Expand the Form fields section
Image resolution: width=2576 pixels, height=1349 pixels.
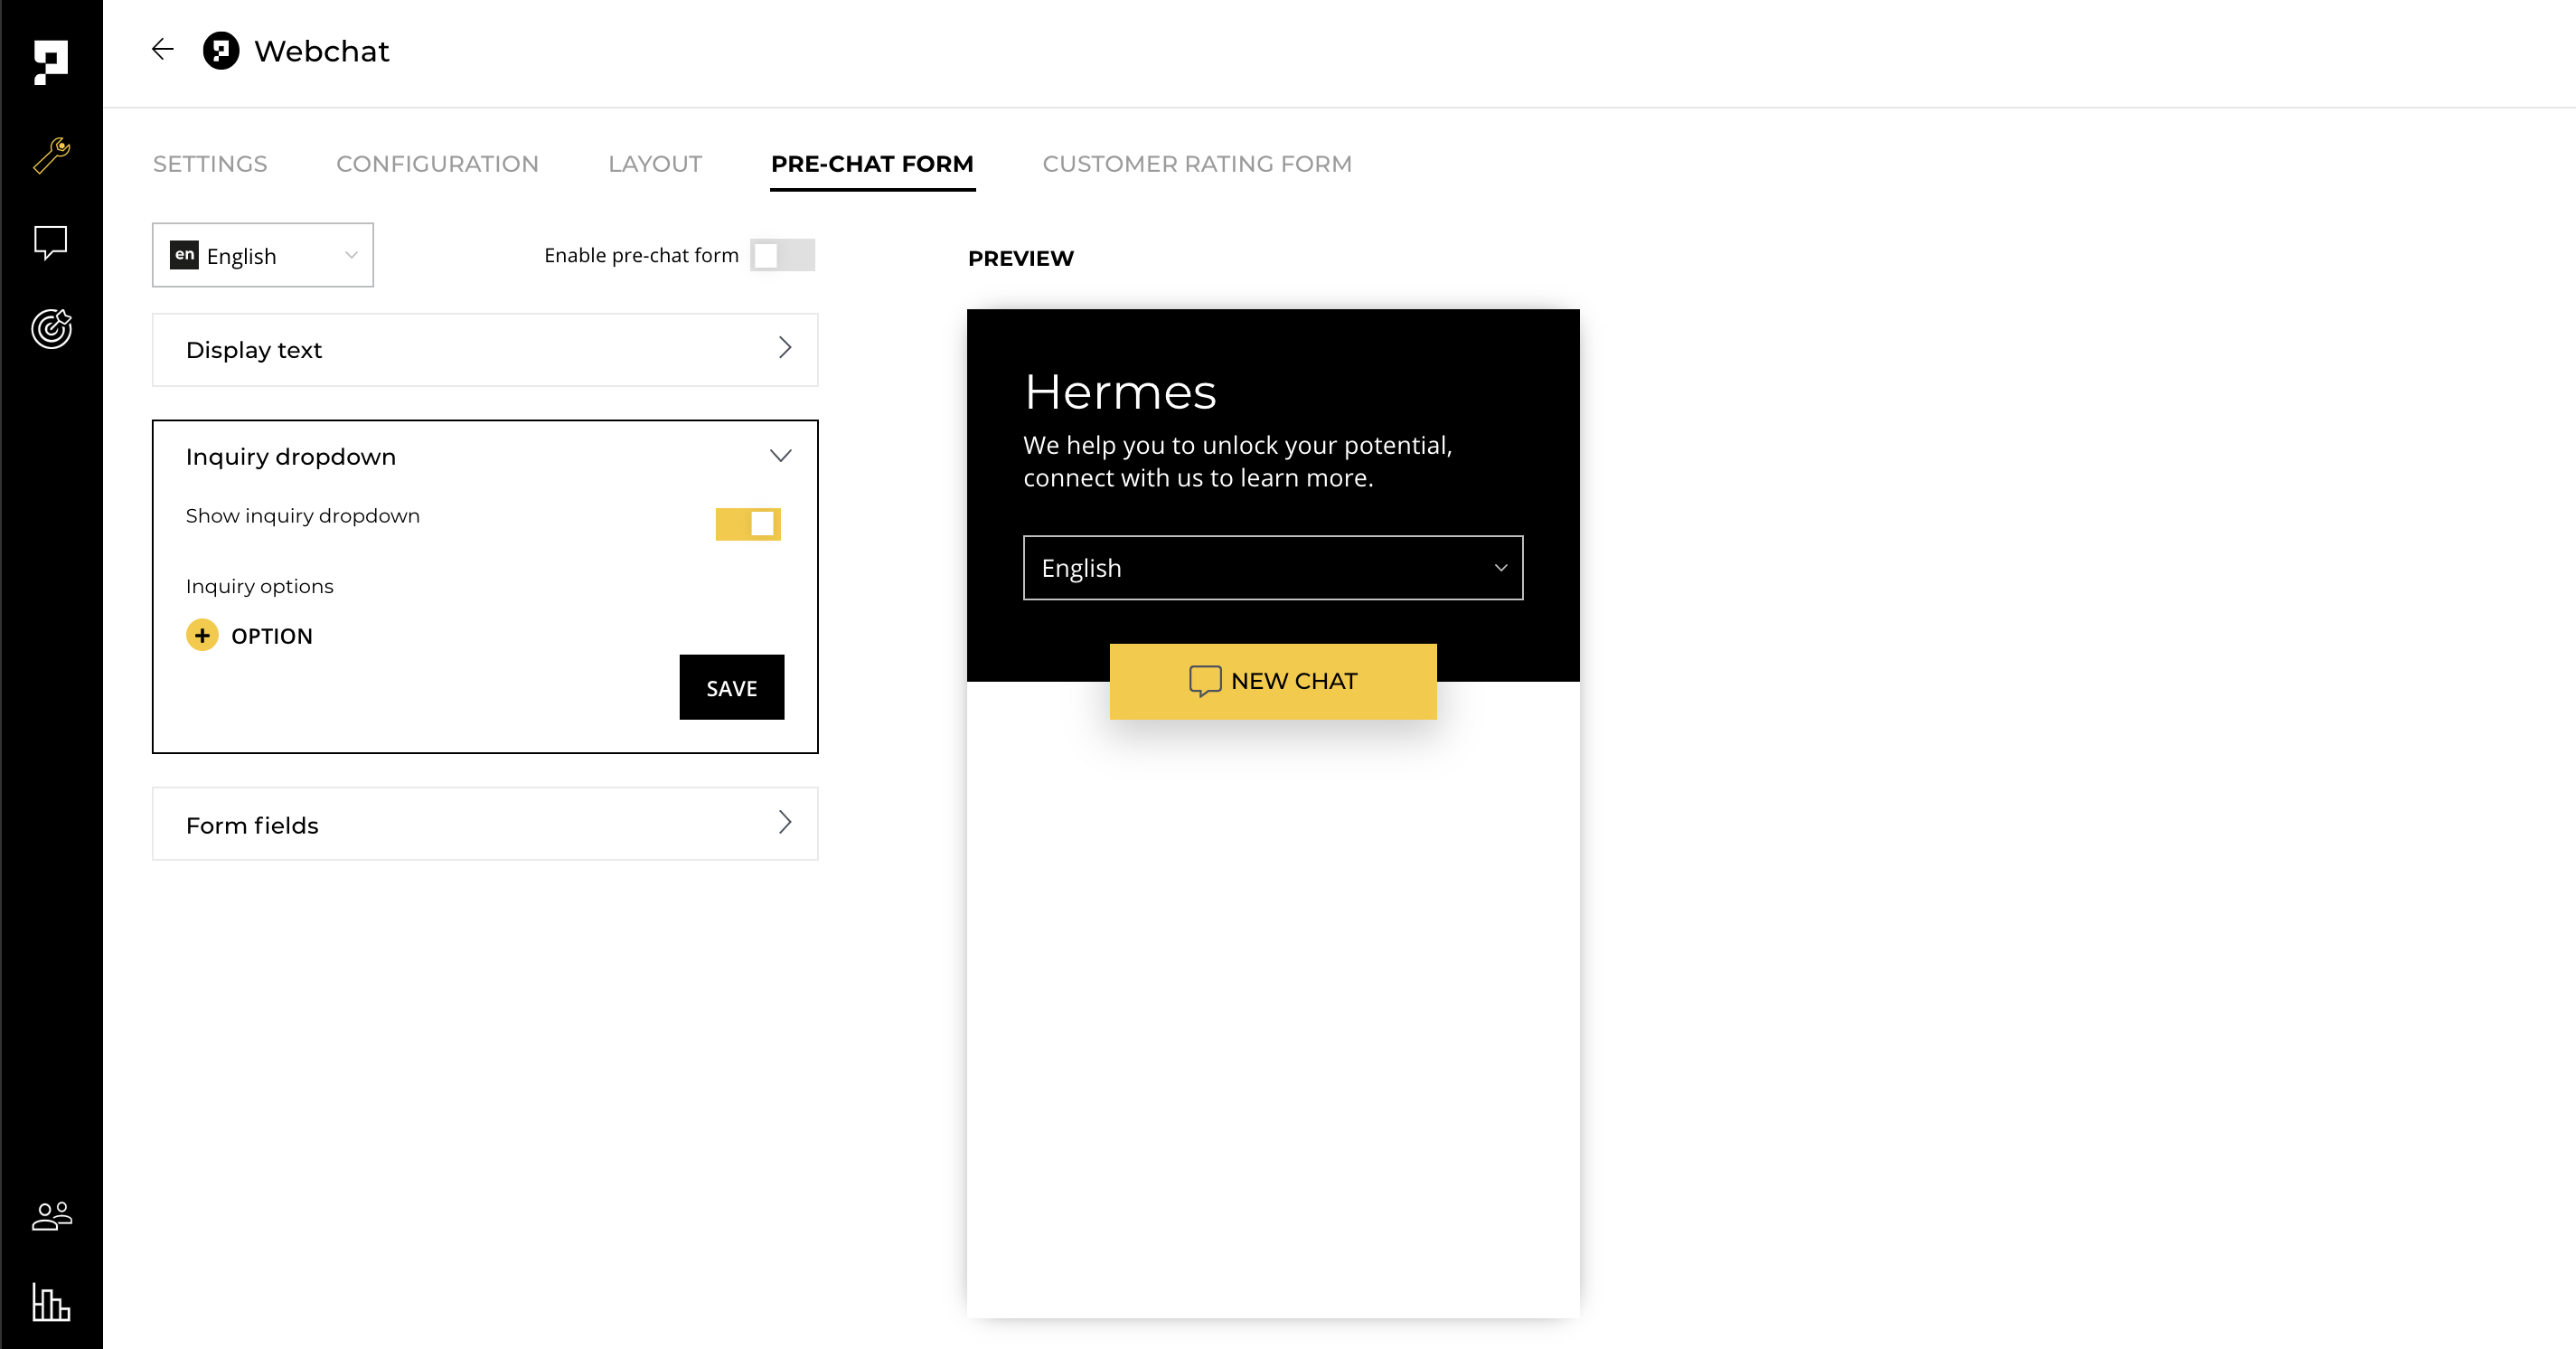point(485,824)
